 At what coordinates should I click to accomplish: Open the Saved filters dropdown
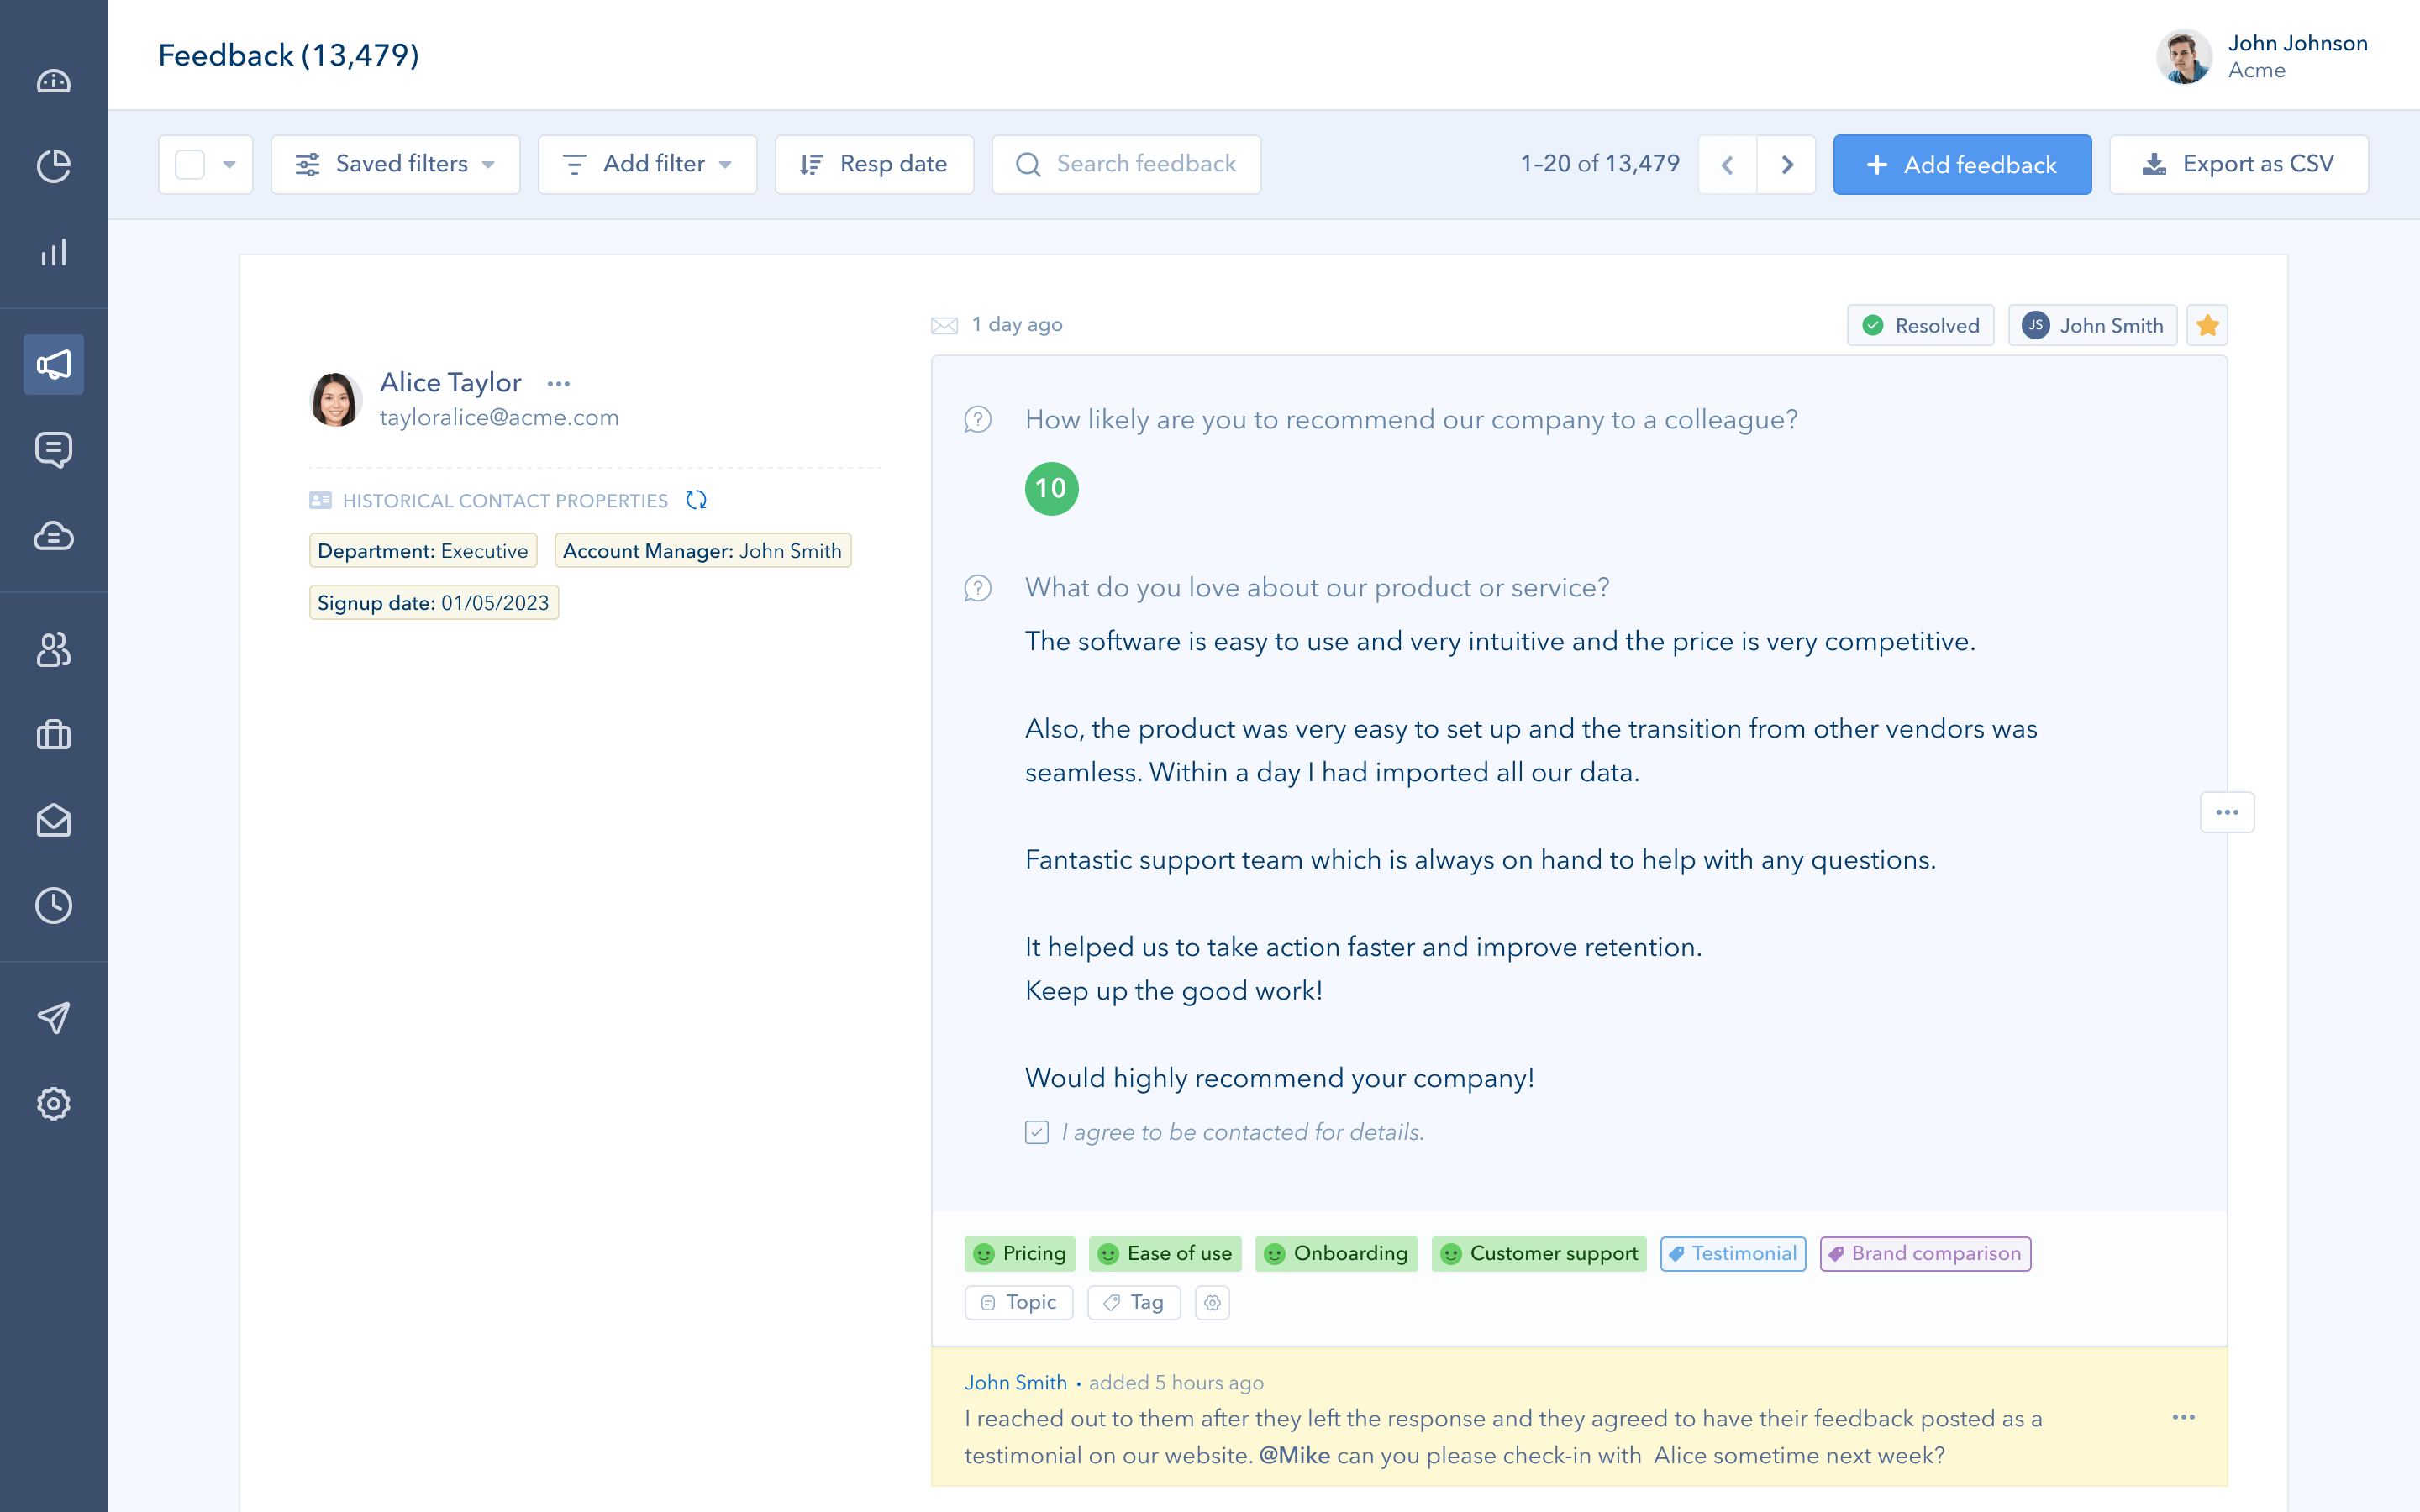(395, 164)
